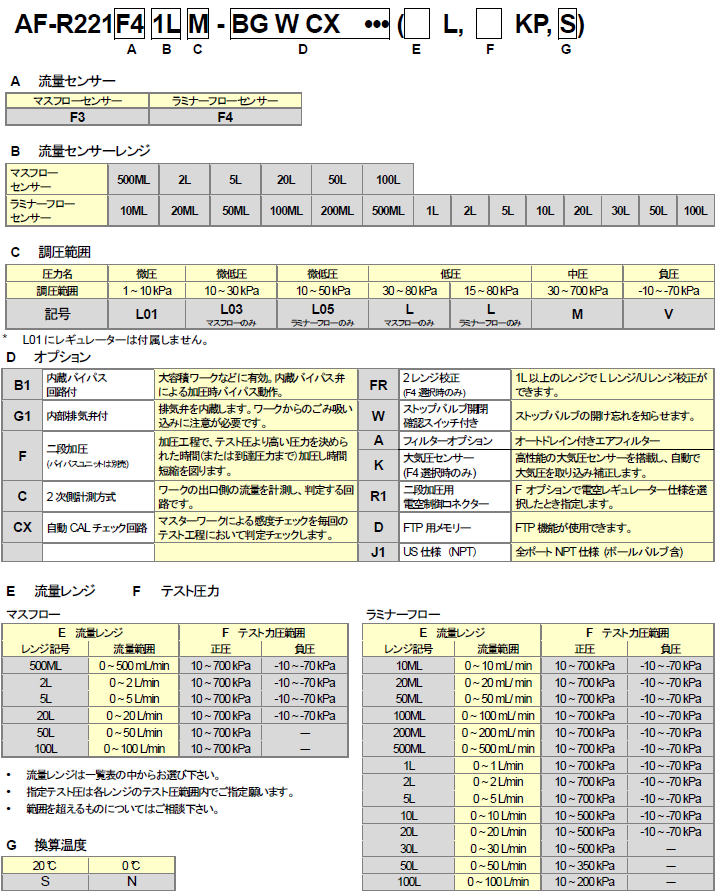Select the 'D オプション' section heading
Image resolution: width=720 pixels, height=896 pixels.
(x=49, y=357)
